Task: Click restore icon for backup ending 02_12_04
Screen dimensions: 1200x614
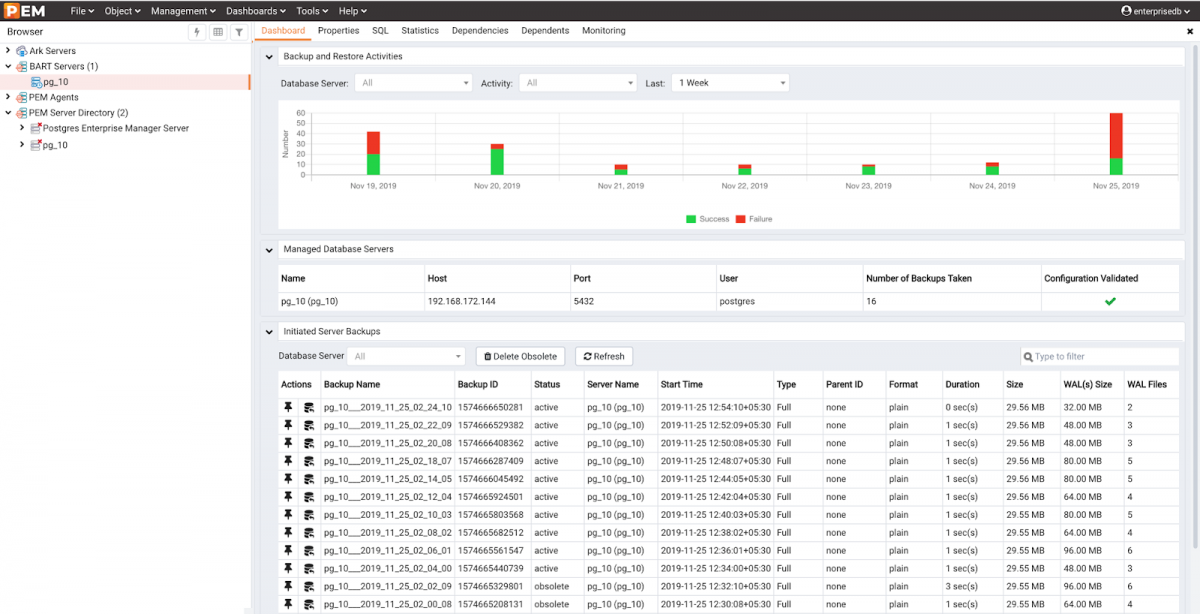Action: click(309, 497)
